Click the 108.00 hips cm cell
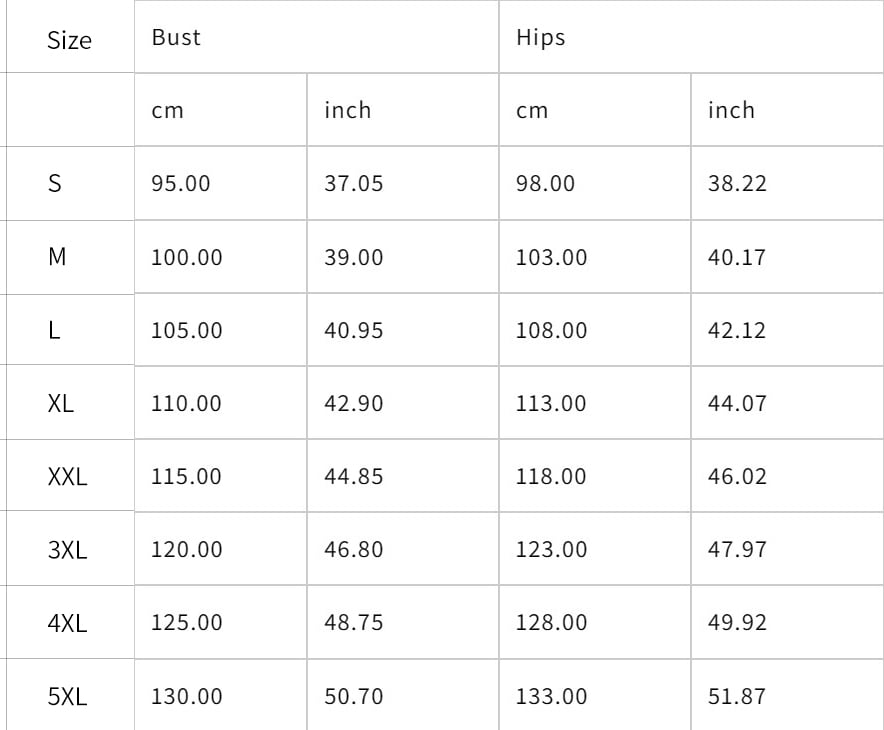 click(x=551, y=330)
